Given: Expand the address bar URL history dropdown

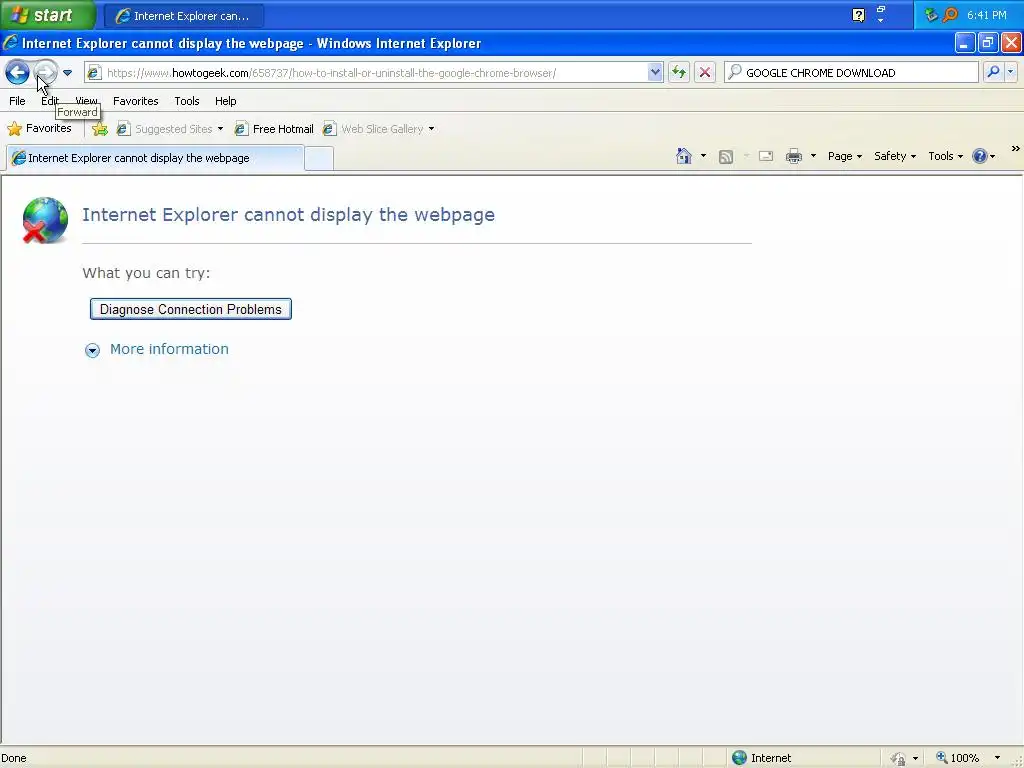Looking at the screenshot, I should [x=654, y=72].
